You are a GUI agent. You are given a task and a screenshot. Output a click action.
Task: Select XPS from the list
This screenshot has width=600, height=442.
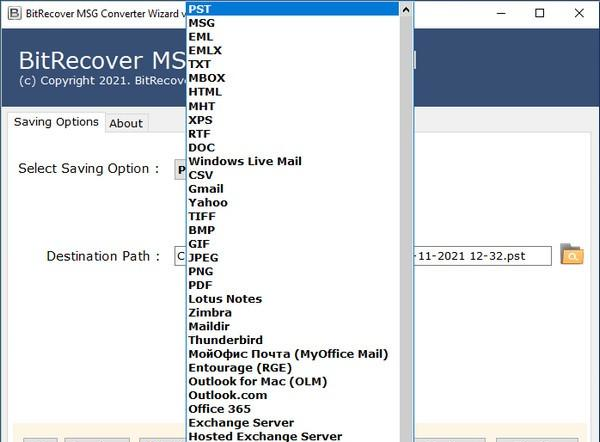pos(293,120)
